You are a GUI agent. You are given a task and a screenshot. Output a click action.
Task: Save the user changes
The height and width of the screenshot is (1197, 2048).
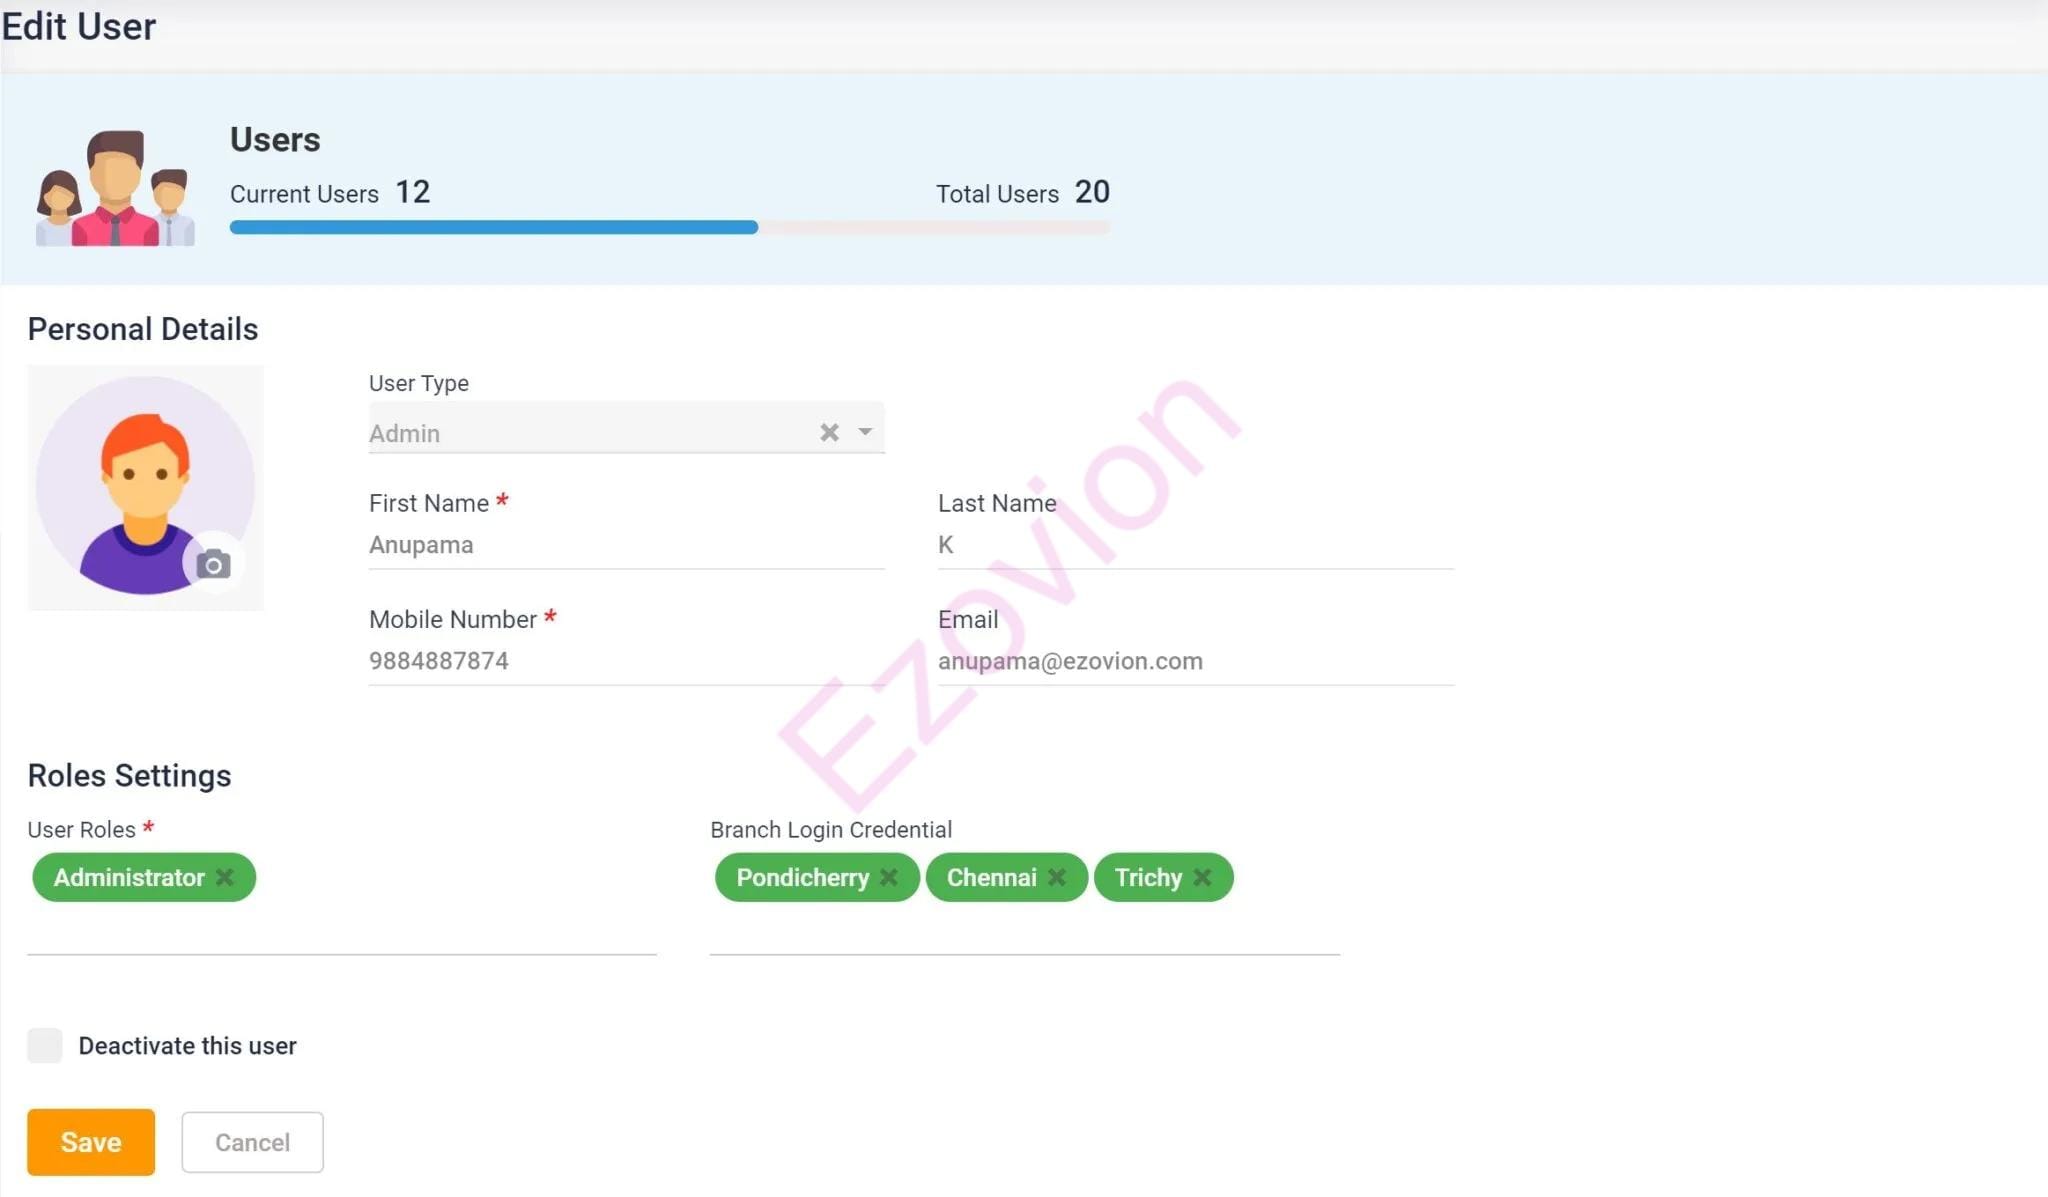click(91, 1142)
